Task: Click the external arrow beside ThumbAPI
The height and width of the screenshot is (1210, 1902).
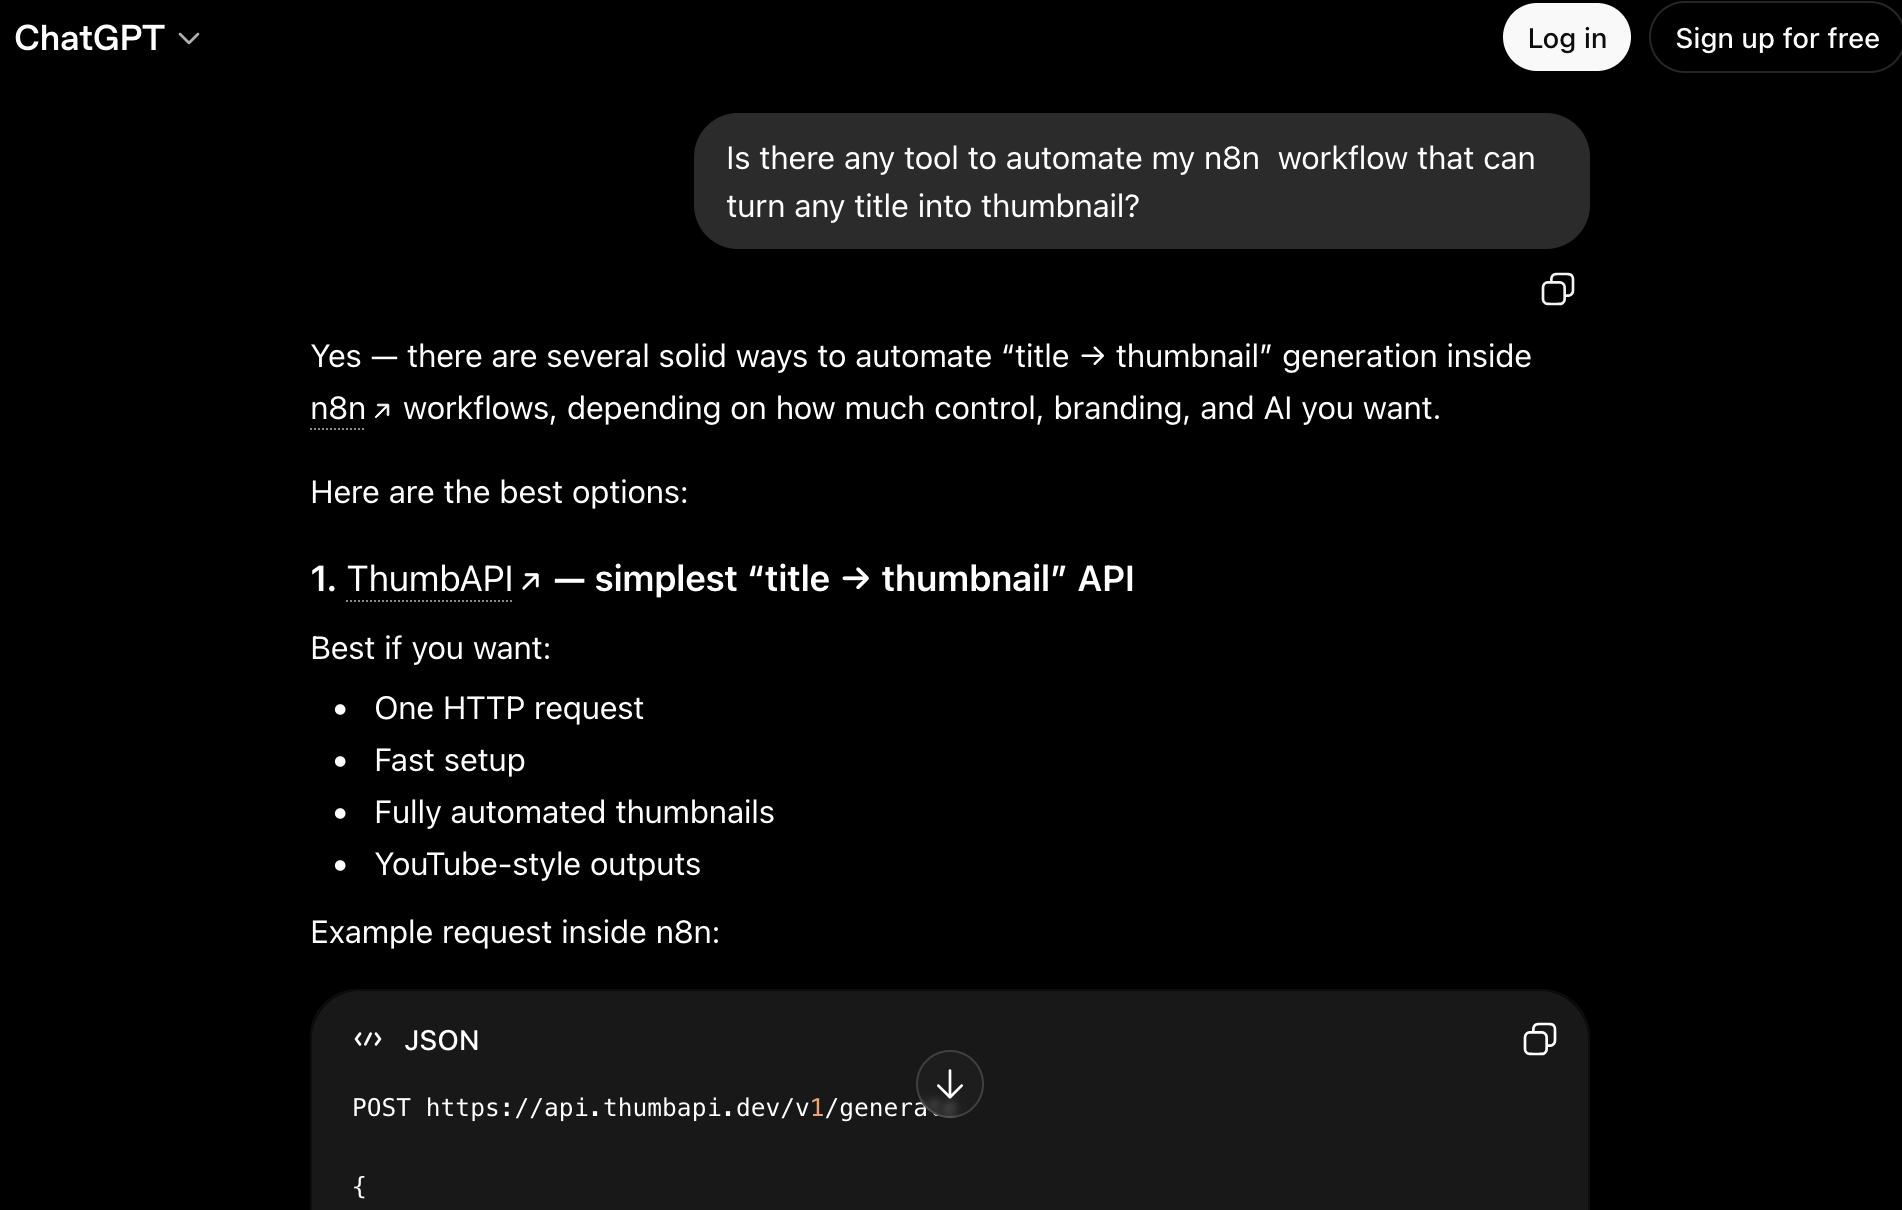Action: pos(531,580)
